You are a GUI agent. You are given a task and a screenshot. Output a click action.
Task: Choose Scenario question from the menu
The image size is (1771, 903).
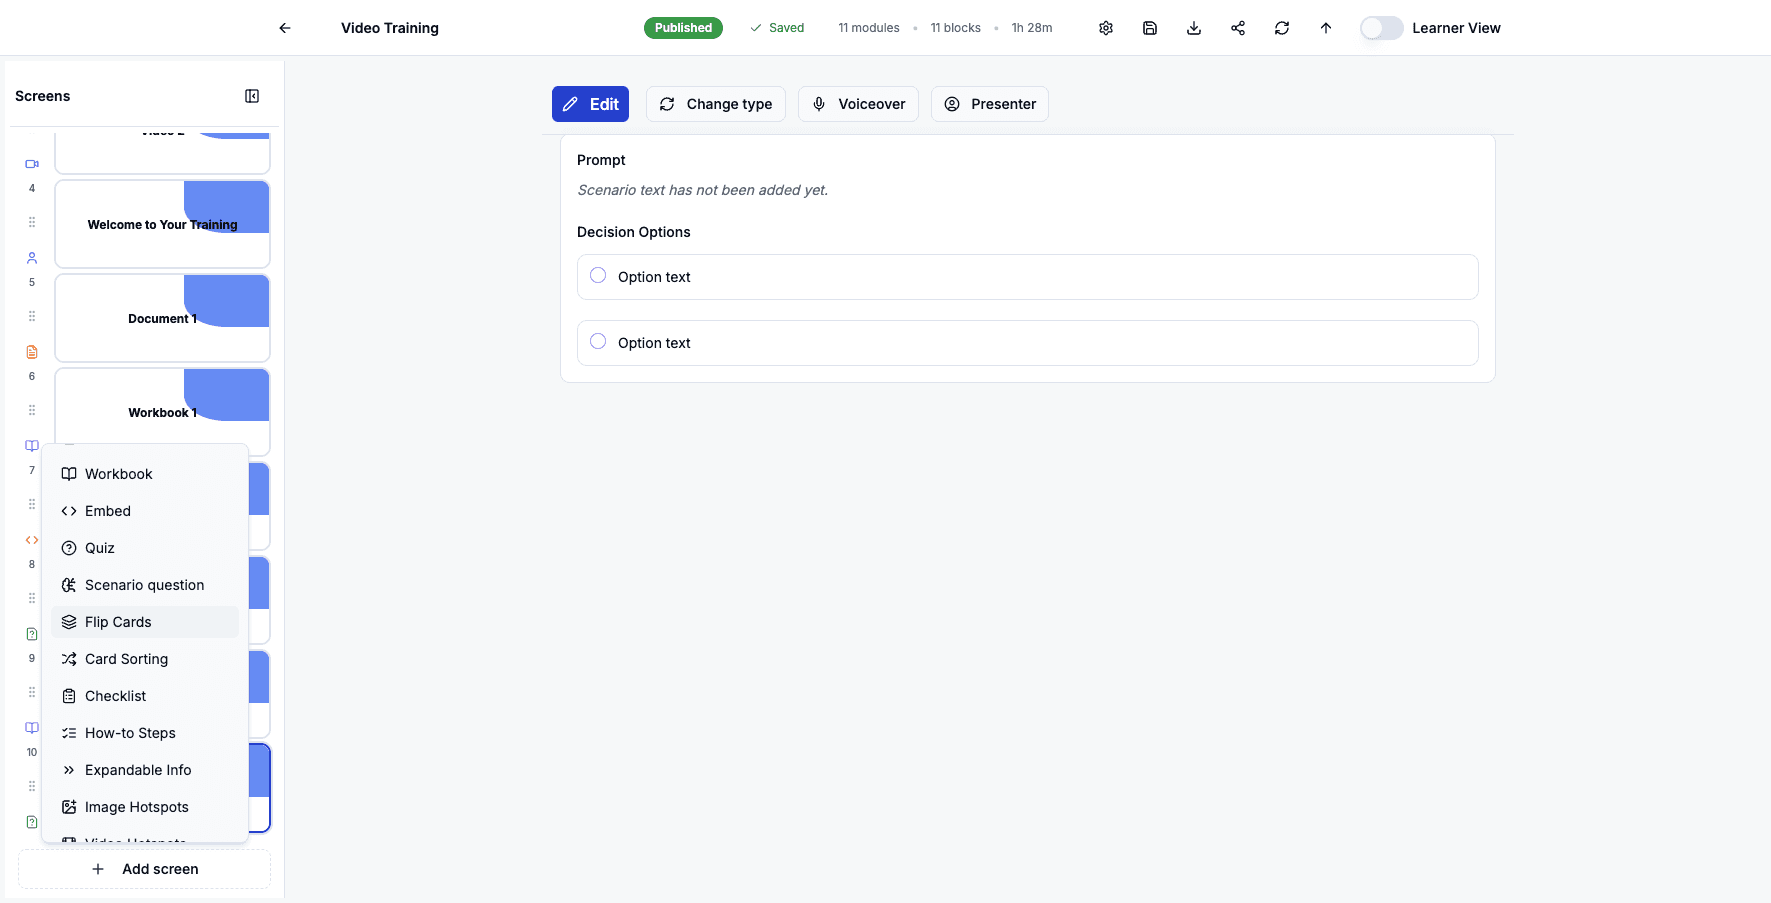[x=145, y=585]
